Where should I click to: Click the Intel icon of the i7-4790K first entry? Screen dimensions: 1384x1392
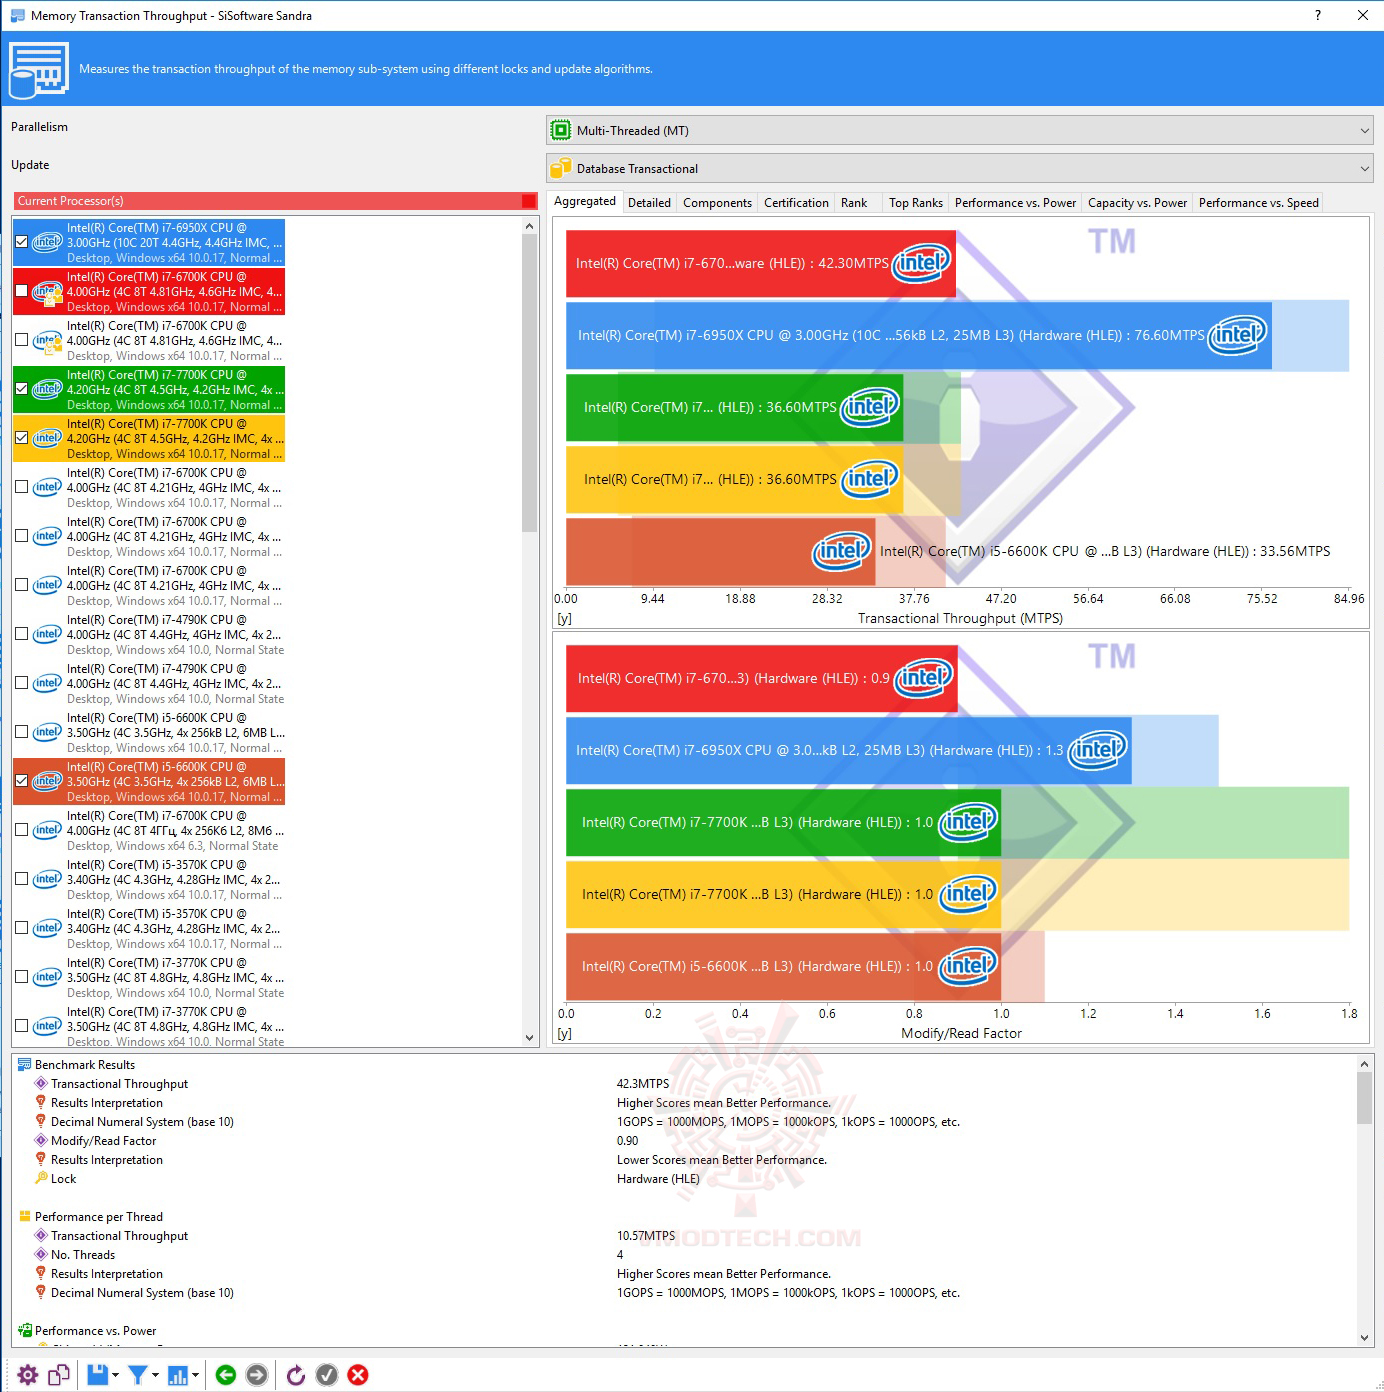[47, 634]
